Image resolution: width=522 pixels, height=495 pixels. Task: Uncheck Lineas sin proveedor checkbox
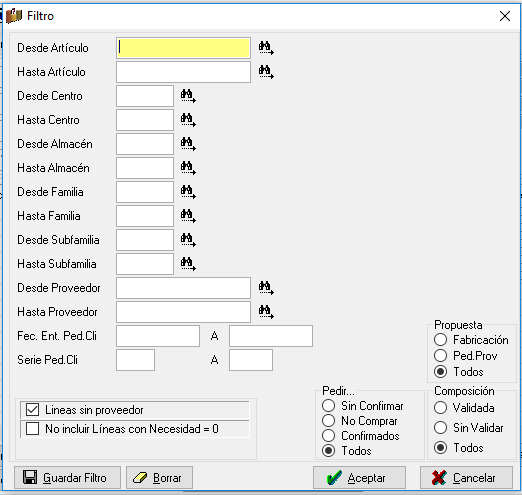click(32, 410)
